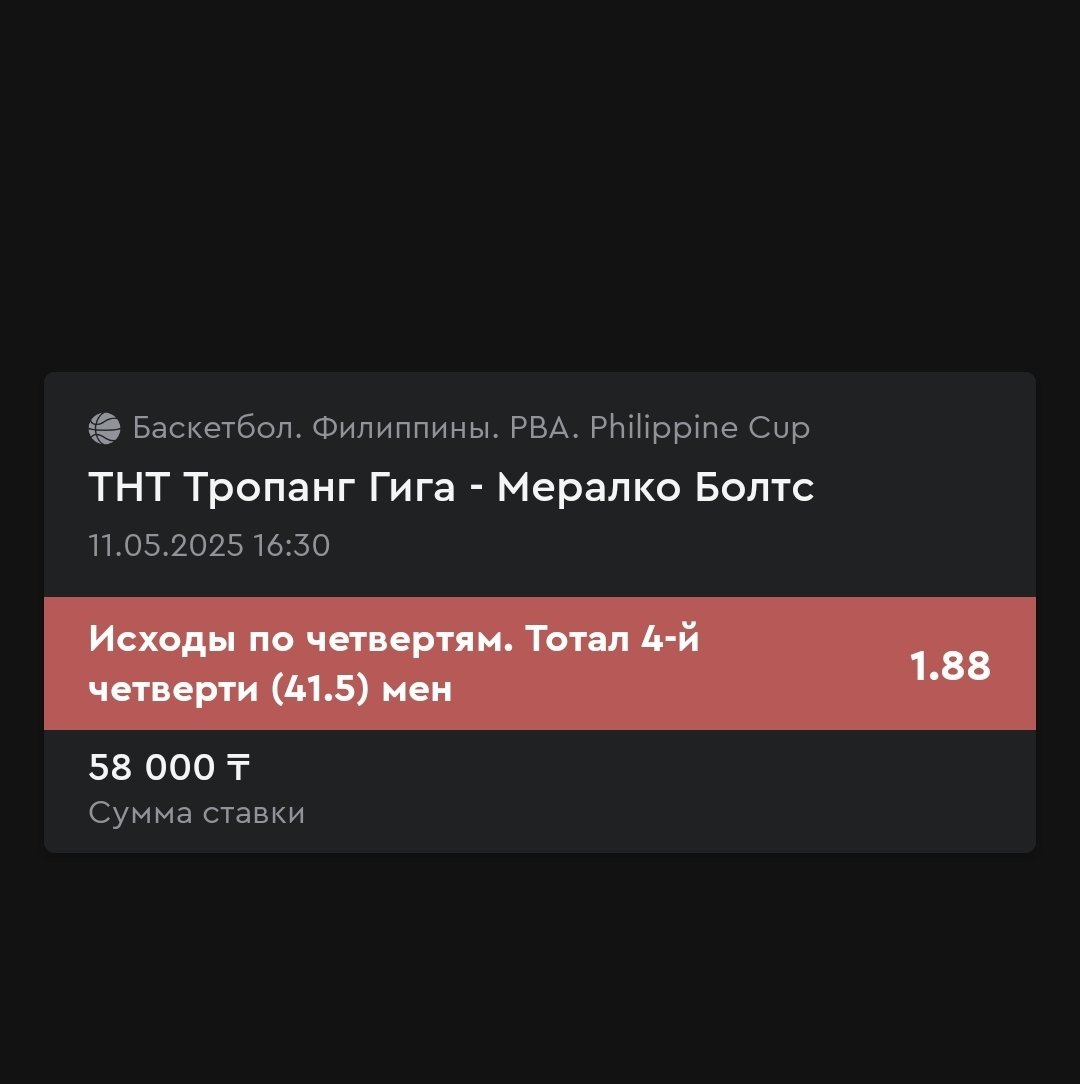
Task: Tap the 1.88 odds value
Action: (x=950, y=666)
